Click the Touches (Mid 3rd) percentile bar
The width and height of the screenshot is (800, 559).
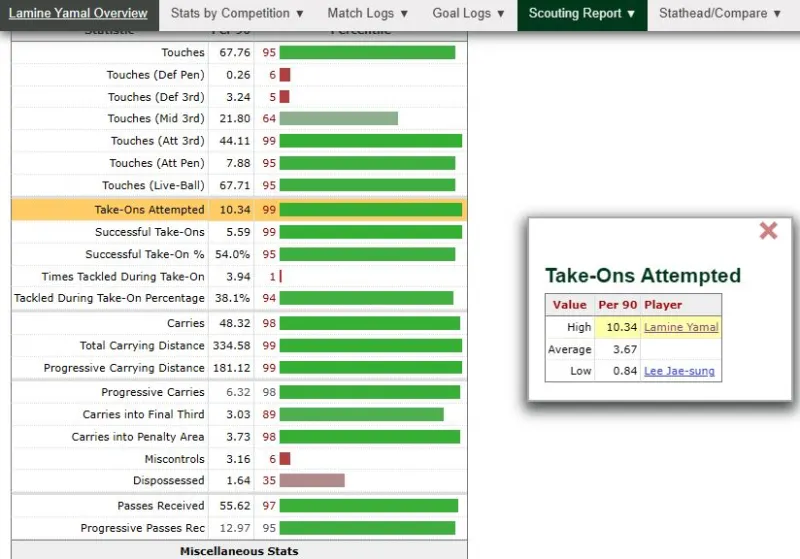[338, 118]
